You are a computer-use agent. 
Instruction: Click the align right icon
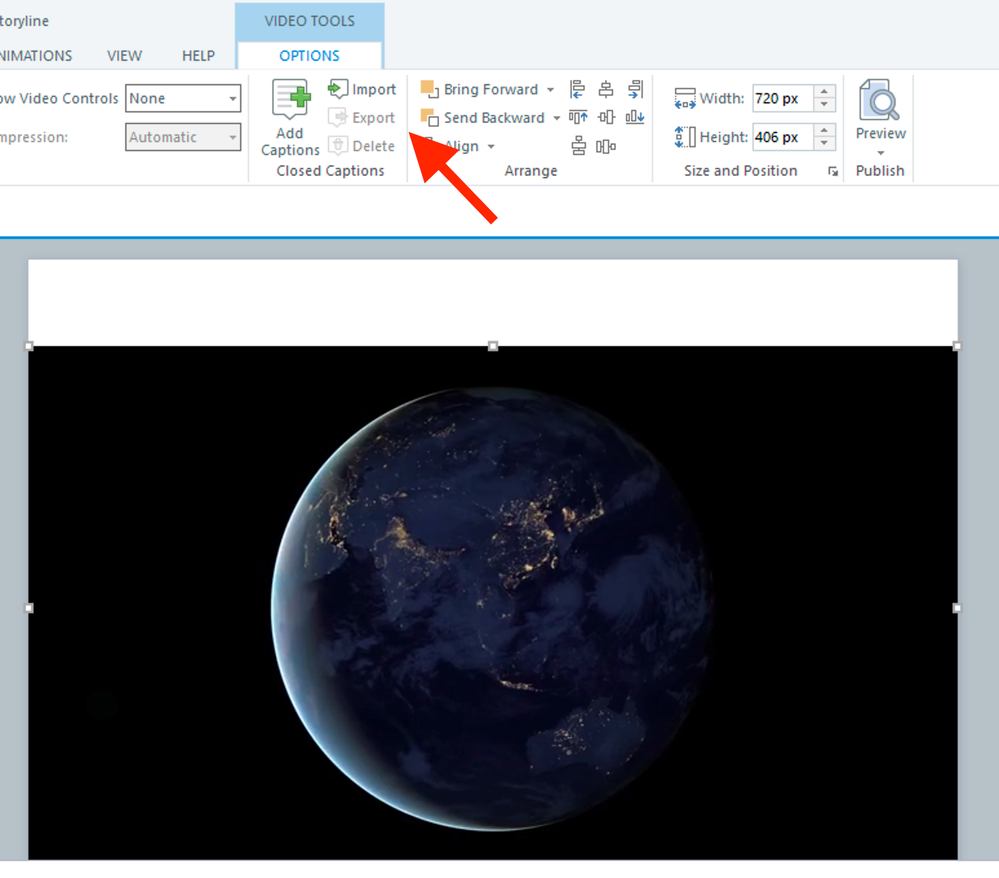635,90
